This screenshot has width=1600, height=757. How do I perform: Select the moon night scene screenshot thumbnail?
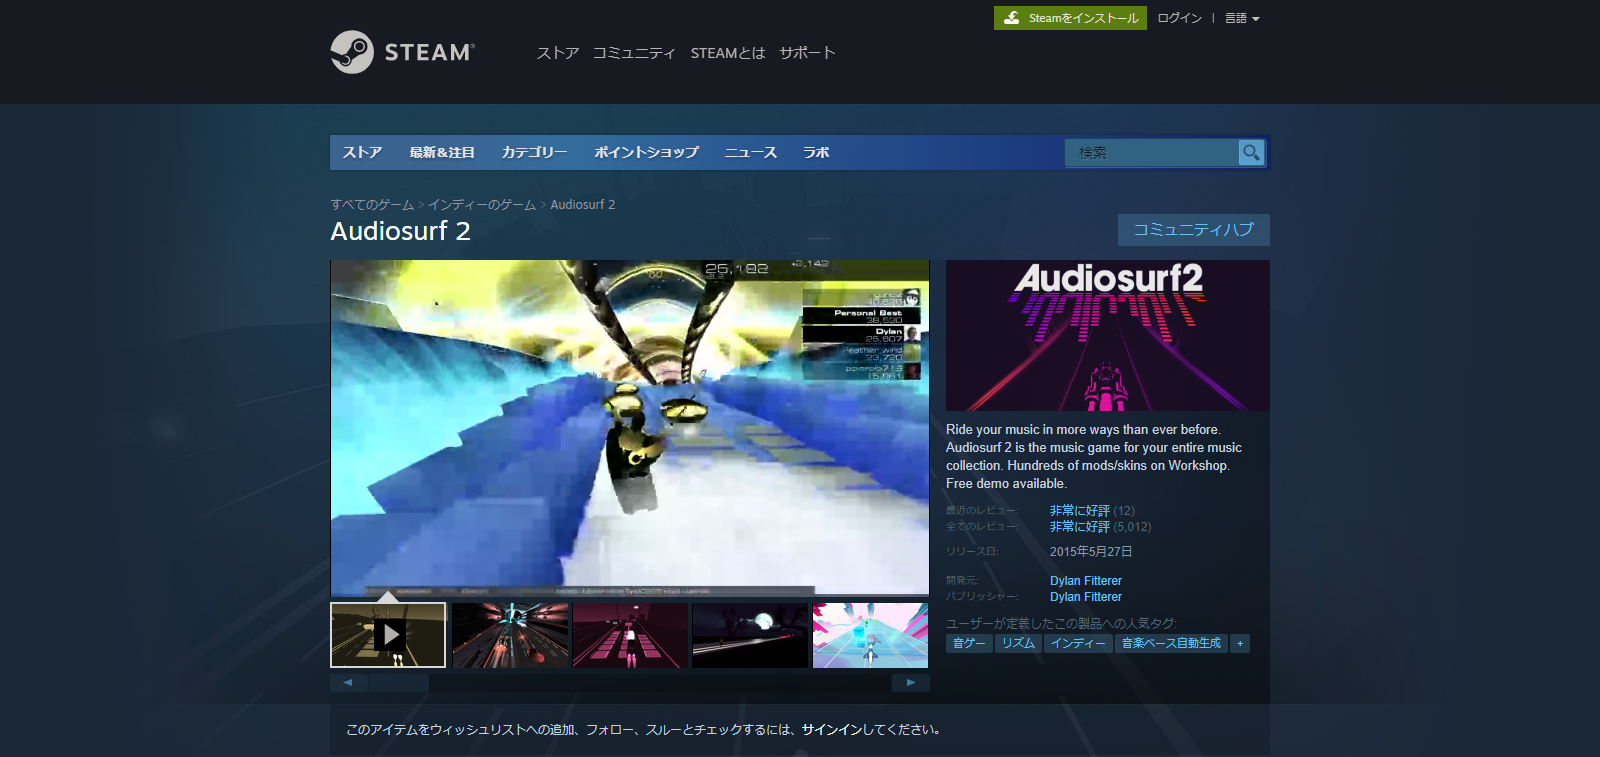point(750,634)
